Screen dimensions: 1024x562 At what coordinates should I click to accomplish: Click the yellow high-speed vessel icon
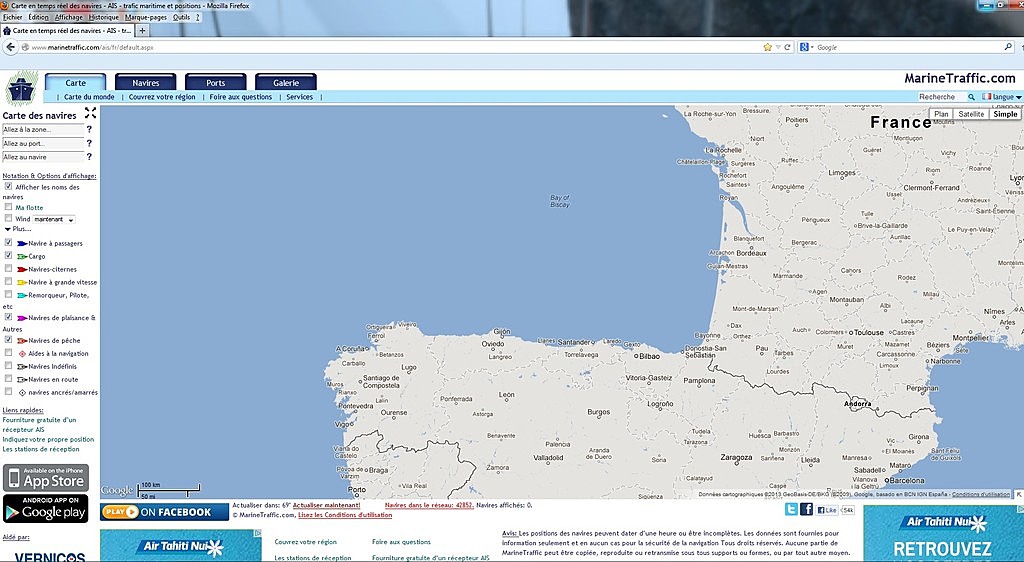click(x=22, y=282)
